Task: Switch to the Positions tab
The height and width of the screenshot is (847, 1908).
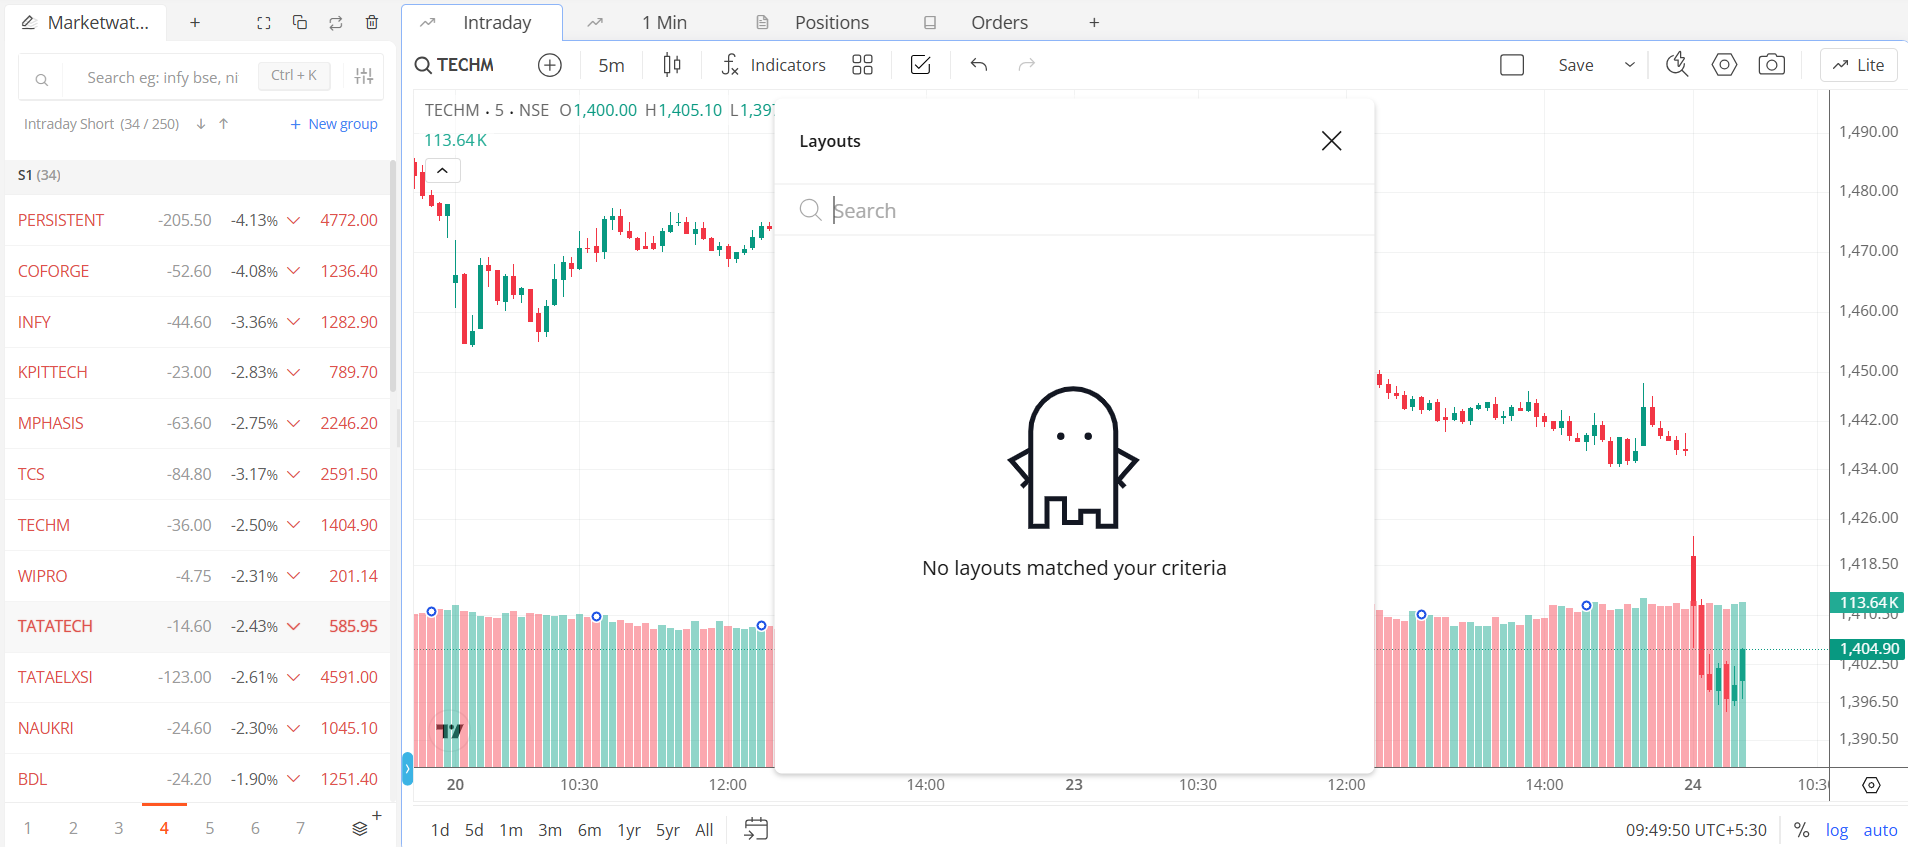Action: pos(831,22)
